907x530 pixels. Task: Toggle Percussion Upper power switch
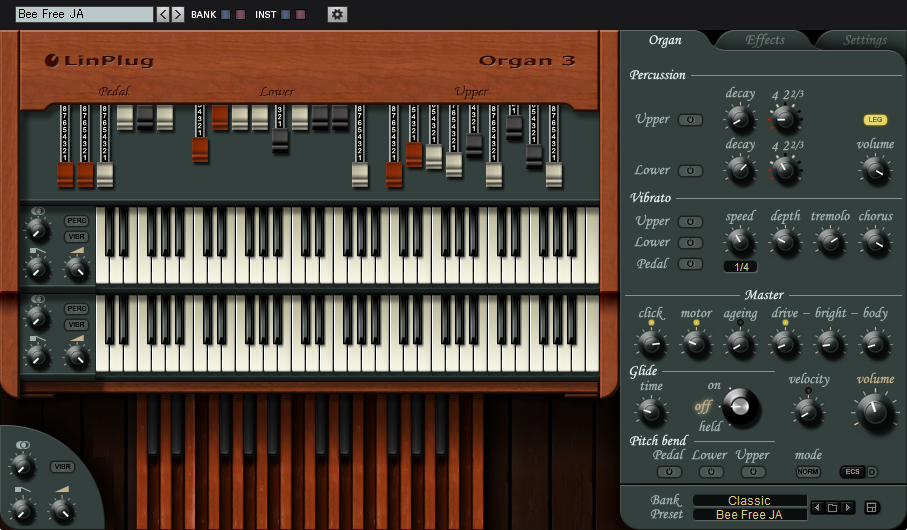click(690, 120)
